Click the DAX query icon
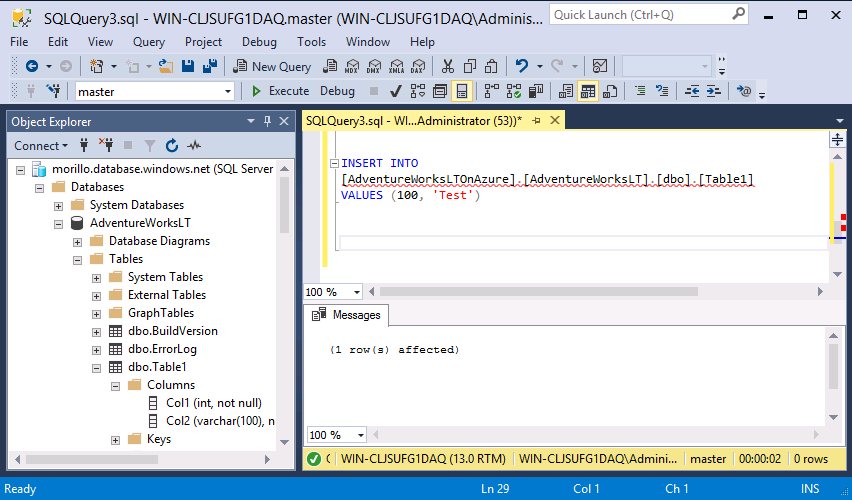Screen dimensions: 852x500 tap(418, 66)
